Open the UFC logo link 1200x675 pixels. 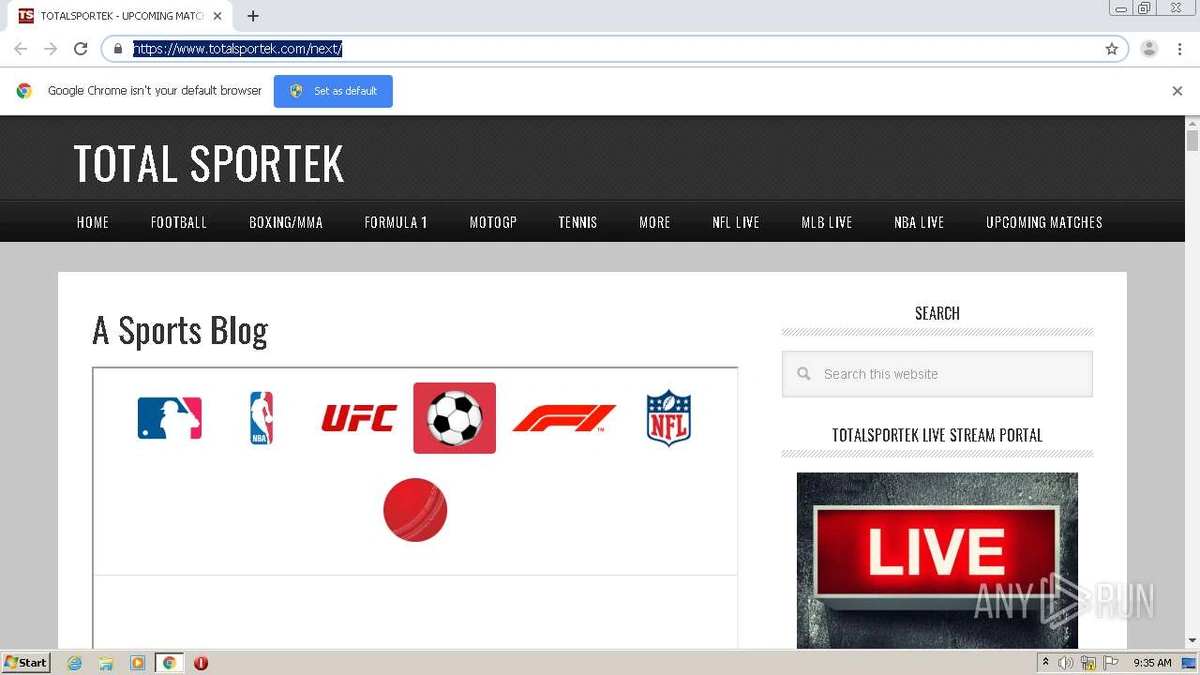pyautogui.click(x=358, y=418)
